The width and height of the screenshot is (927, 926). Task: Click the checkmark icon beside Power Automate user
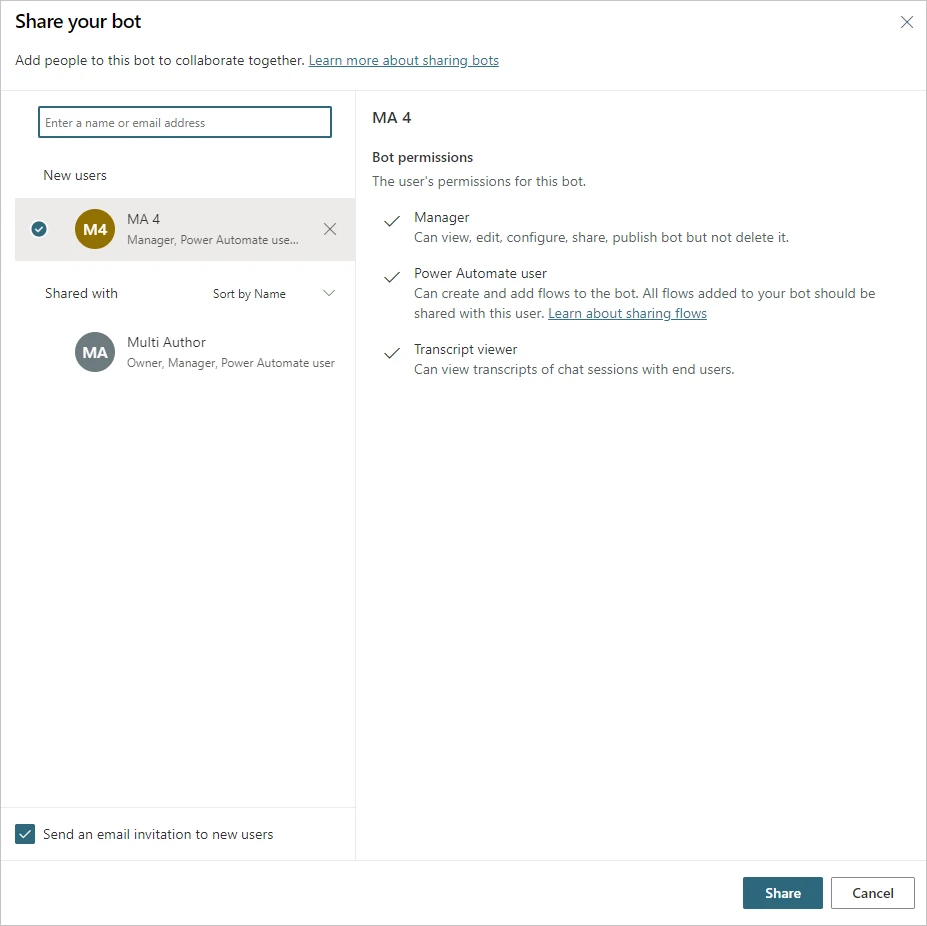click(391, 278)
